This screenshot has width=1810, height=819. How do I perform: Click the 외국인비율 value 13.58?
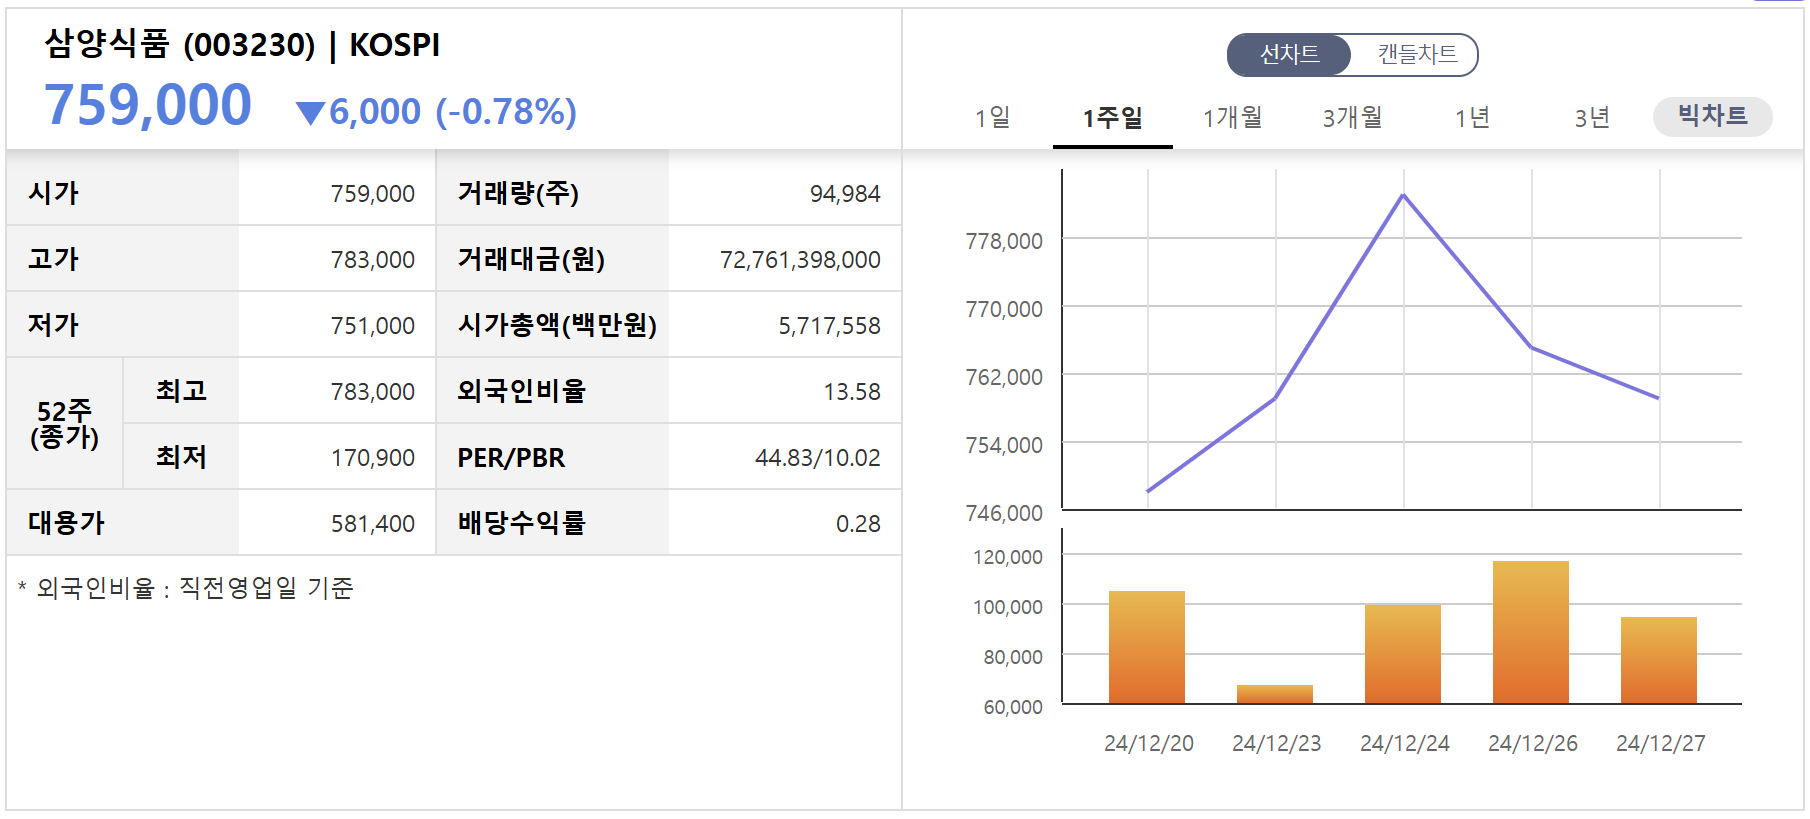point(852,392)
